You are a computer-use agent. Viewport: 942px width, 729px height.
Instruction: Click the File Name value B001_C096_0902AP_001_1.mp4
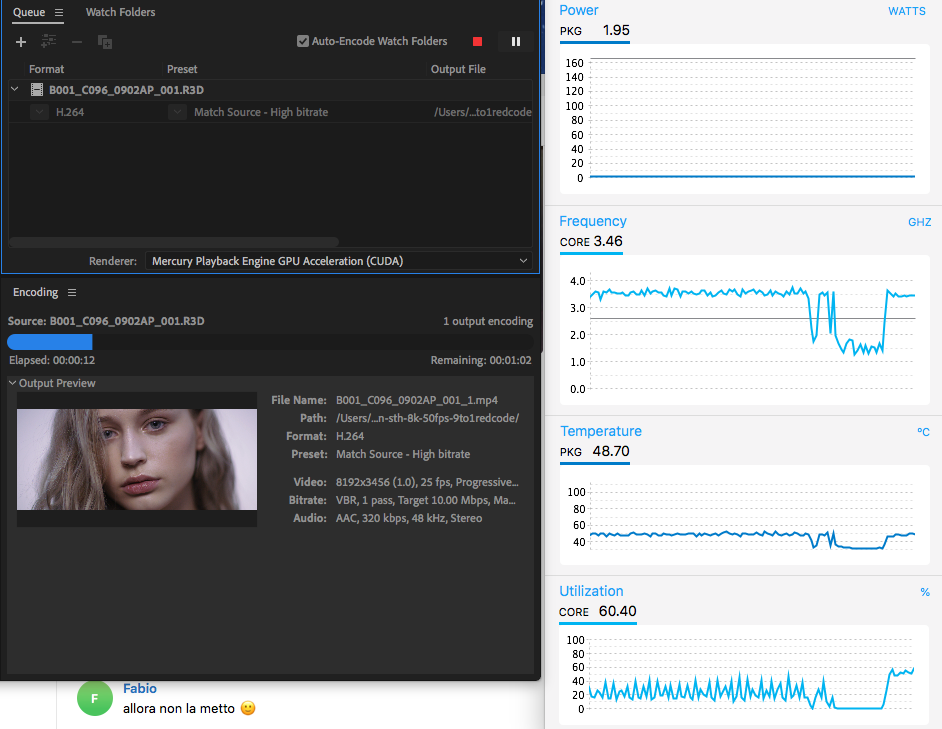click(416, 400)
